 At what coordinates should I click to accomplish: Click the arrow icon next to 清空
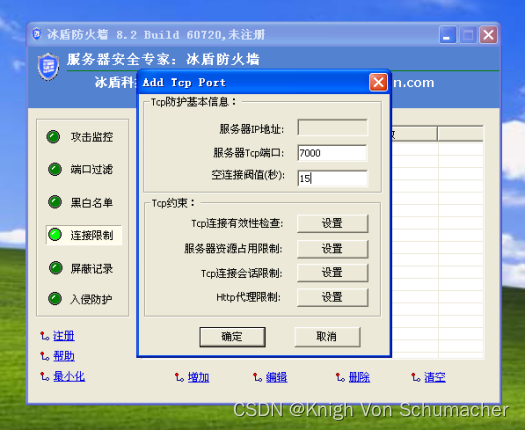416,377
